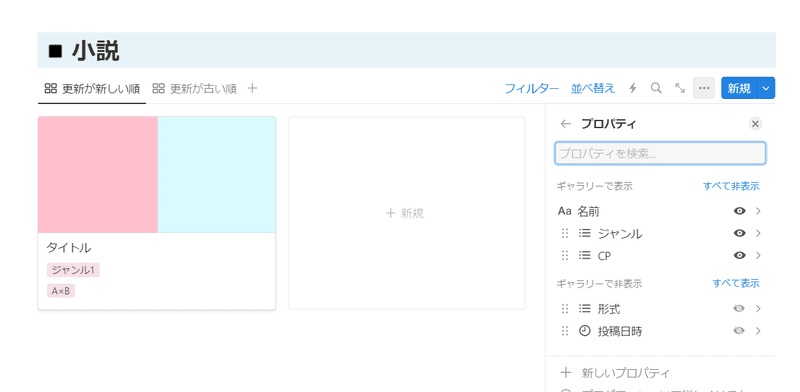Click すべて非表示 link
The height and width of the screenshot is (392, 800).
[x=731, y=186]
